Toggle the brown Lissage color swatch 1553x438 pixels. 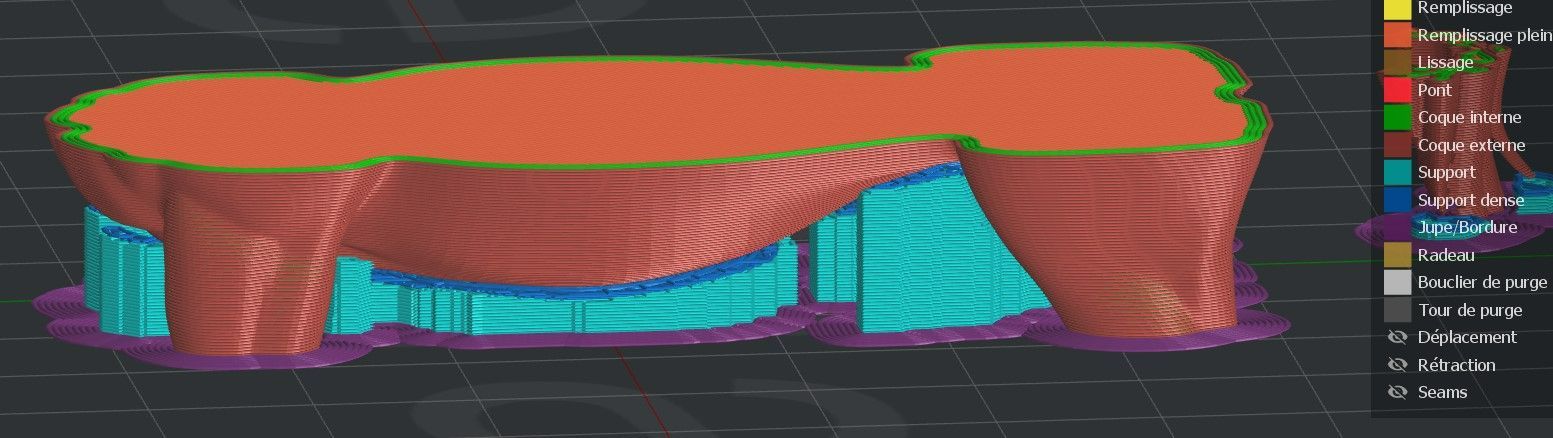point(1397,62)
